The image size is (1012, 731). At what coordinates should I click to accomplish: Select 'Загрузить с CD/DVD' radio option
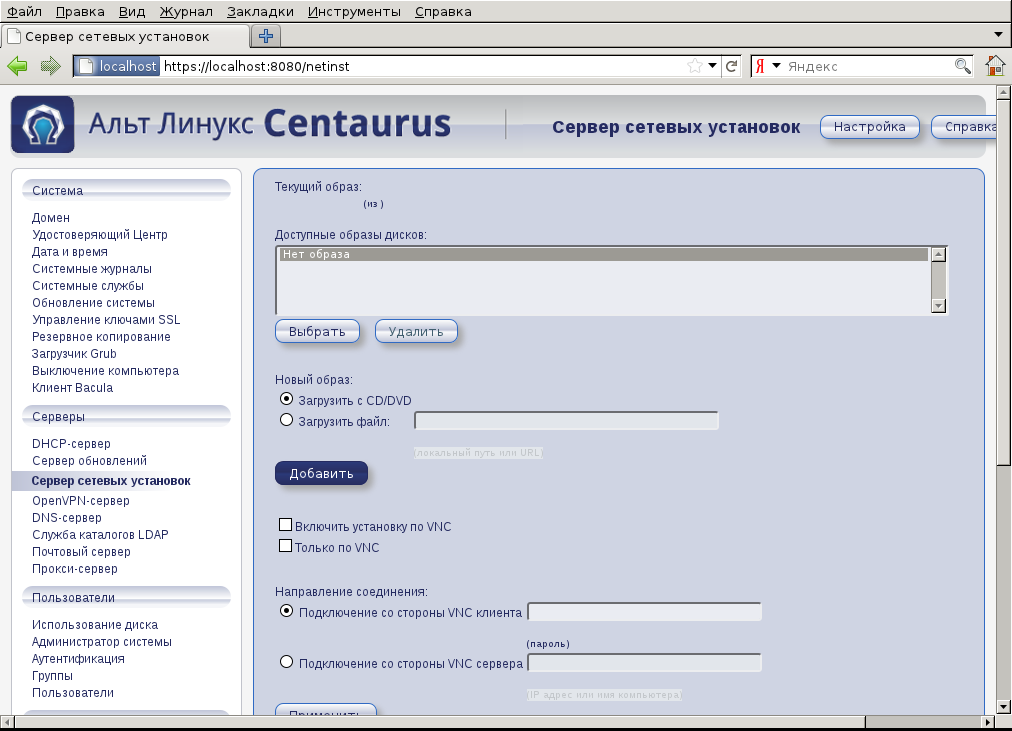(x=287, y=399)
